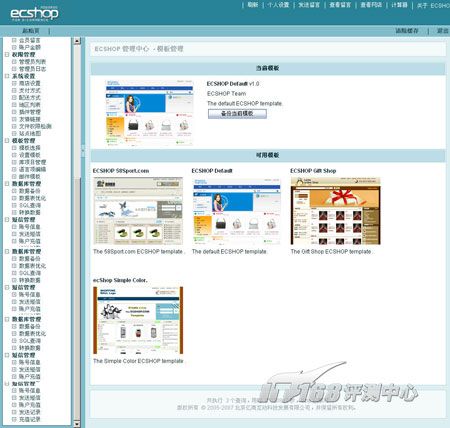Click the page icon beside 邮件模板
The image size is (450, 428).
click(14, 176)
